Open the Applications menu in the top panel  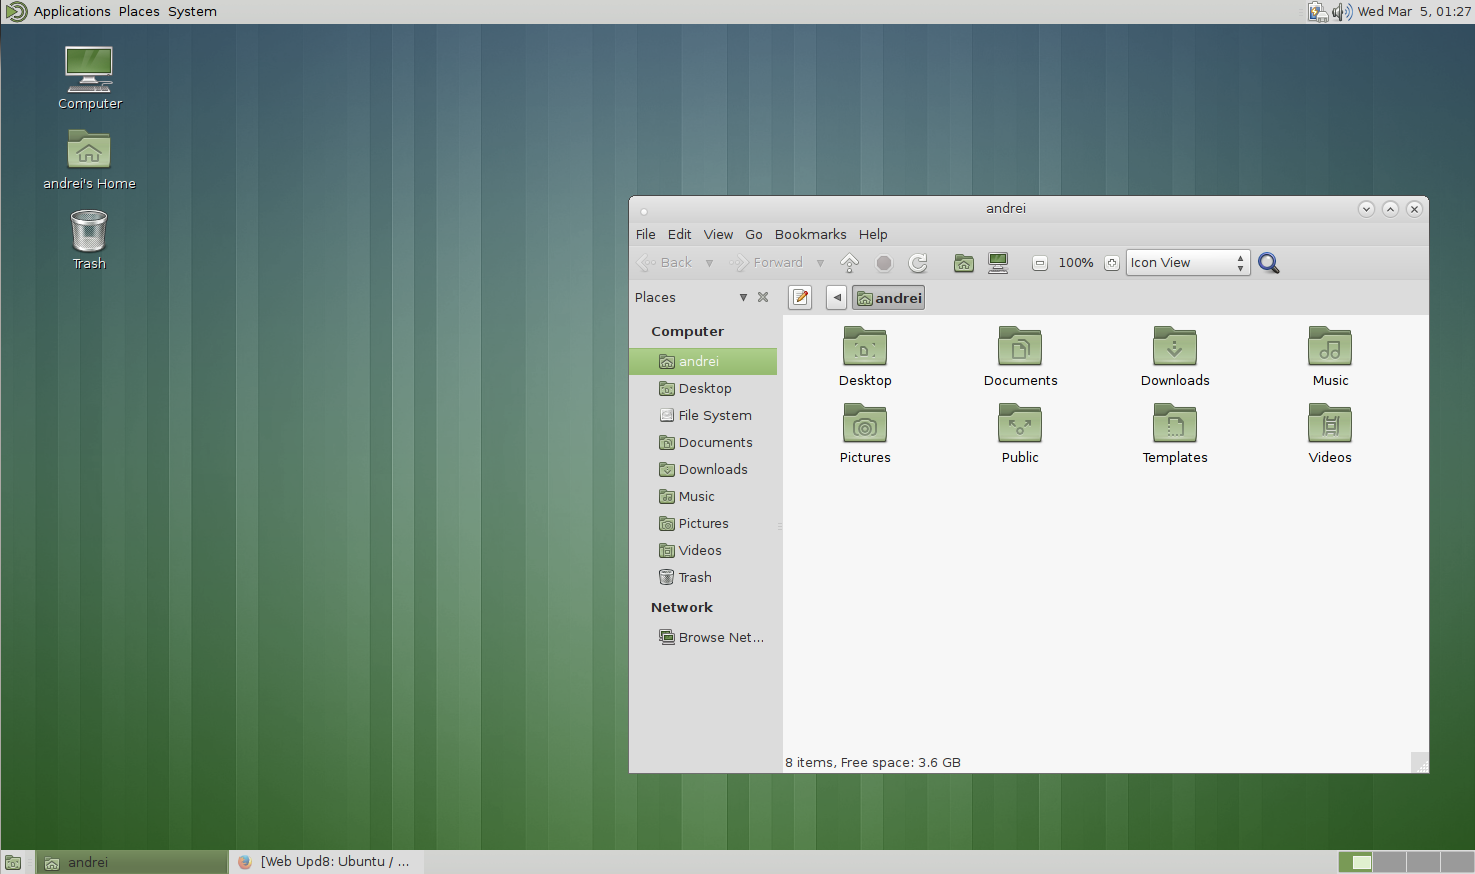coord(71,11)
